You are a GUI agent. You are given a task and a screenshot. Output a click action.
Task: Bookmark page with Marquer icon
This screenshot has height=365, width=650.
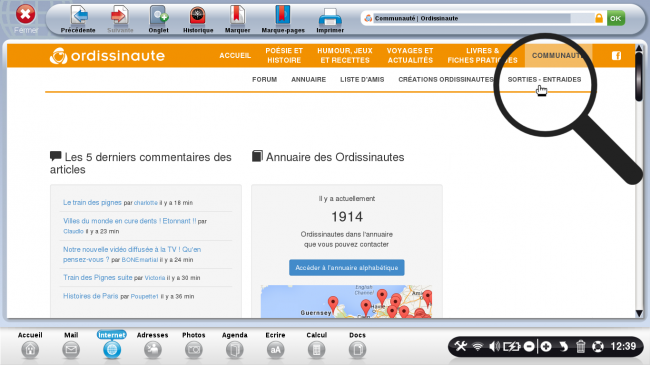[237, 16]
